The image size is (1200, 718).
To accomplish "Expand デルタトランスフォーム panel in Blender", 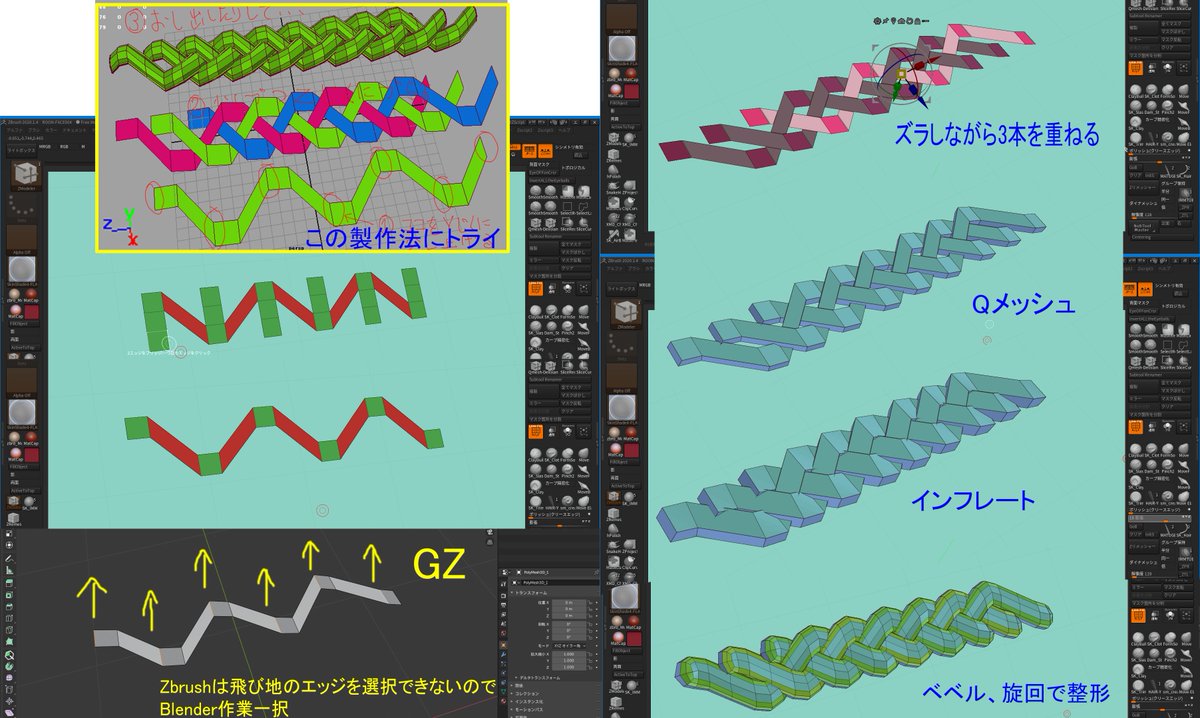I will (537, 678).
